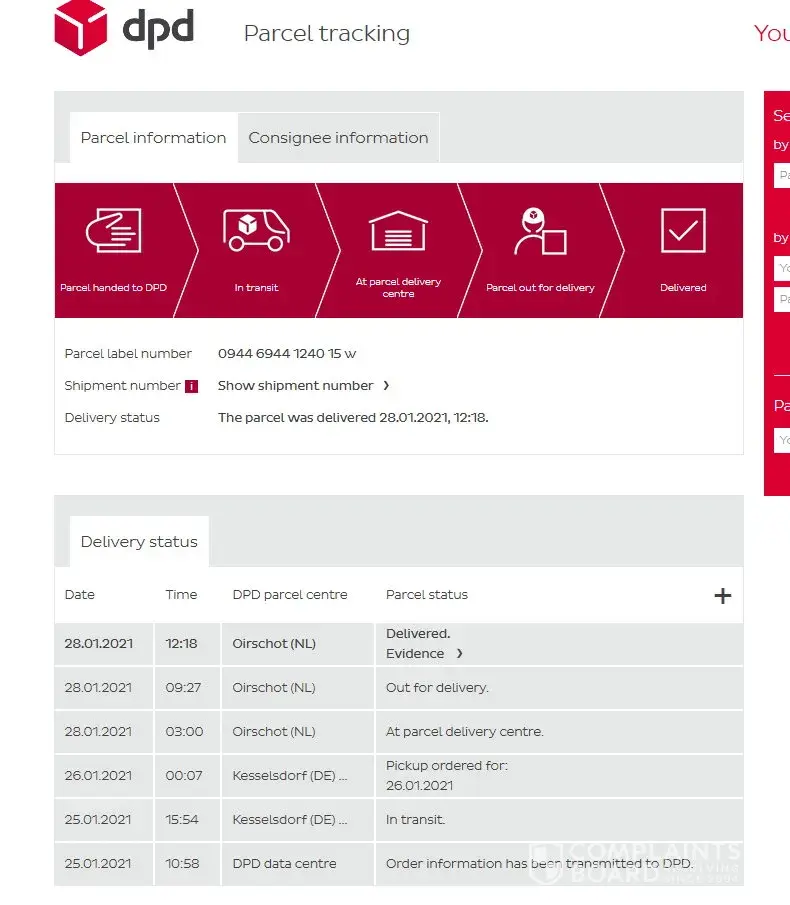Click At parcel delivery centre status cell

559,732
